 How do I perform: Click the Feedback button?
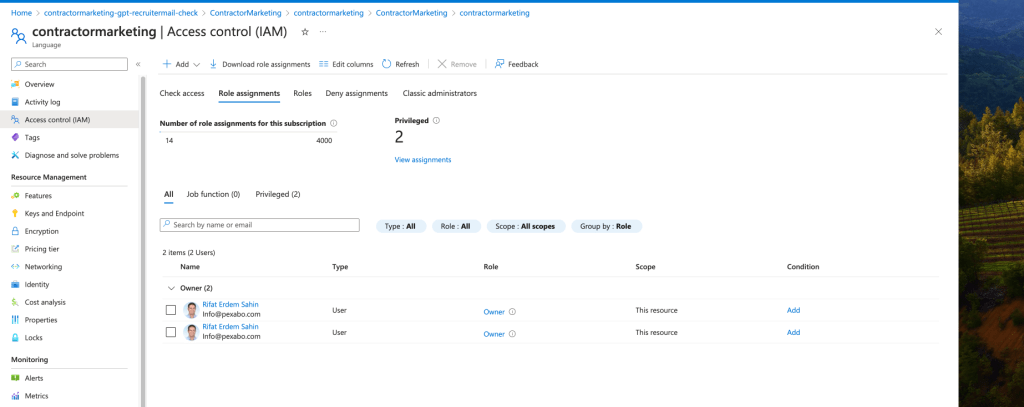pos(517,64)
